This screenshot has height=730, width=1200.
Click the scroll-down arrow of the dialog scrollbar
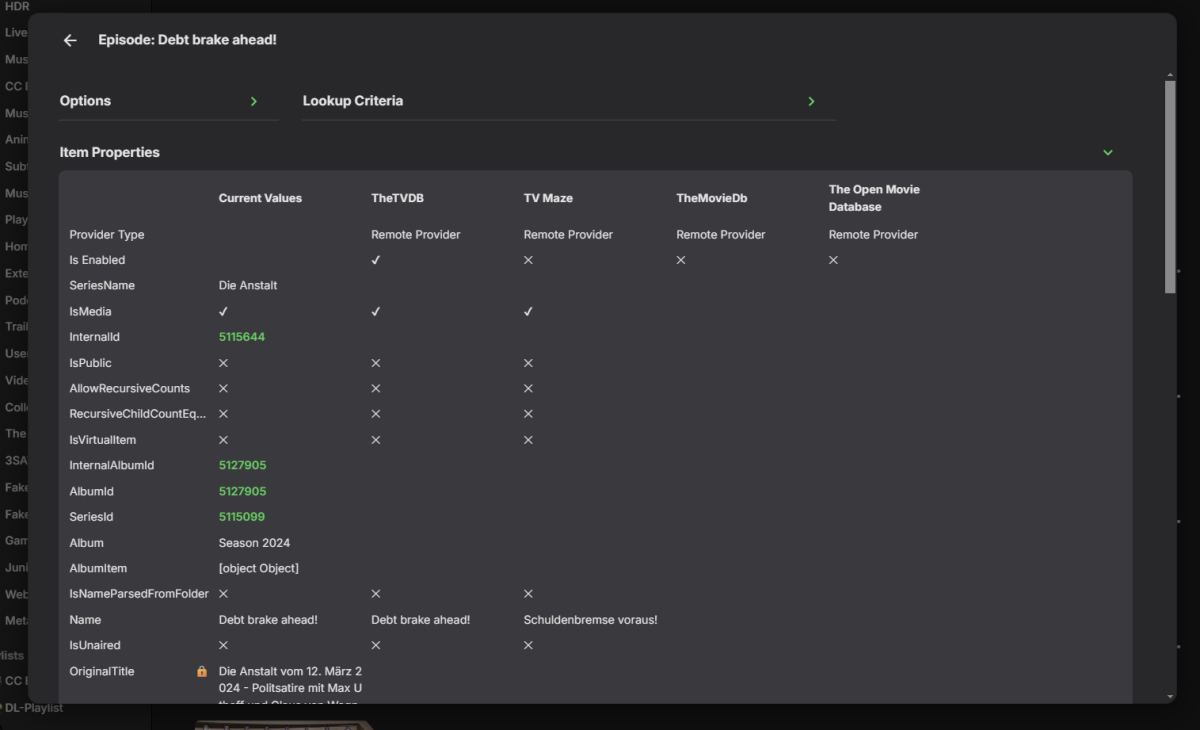(1170, 696)
